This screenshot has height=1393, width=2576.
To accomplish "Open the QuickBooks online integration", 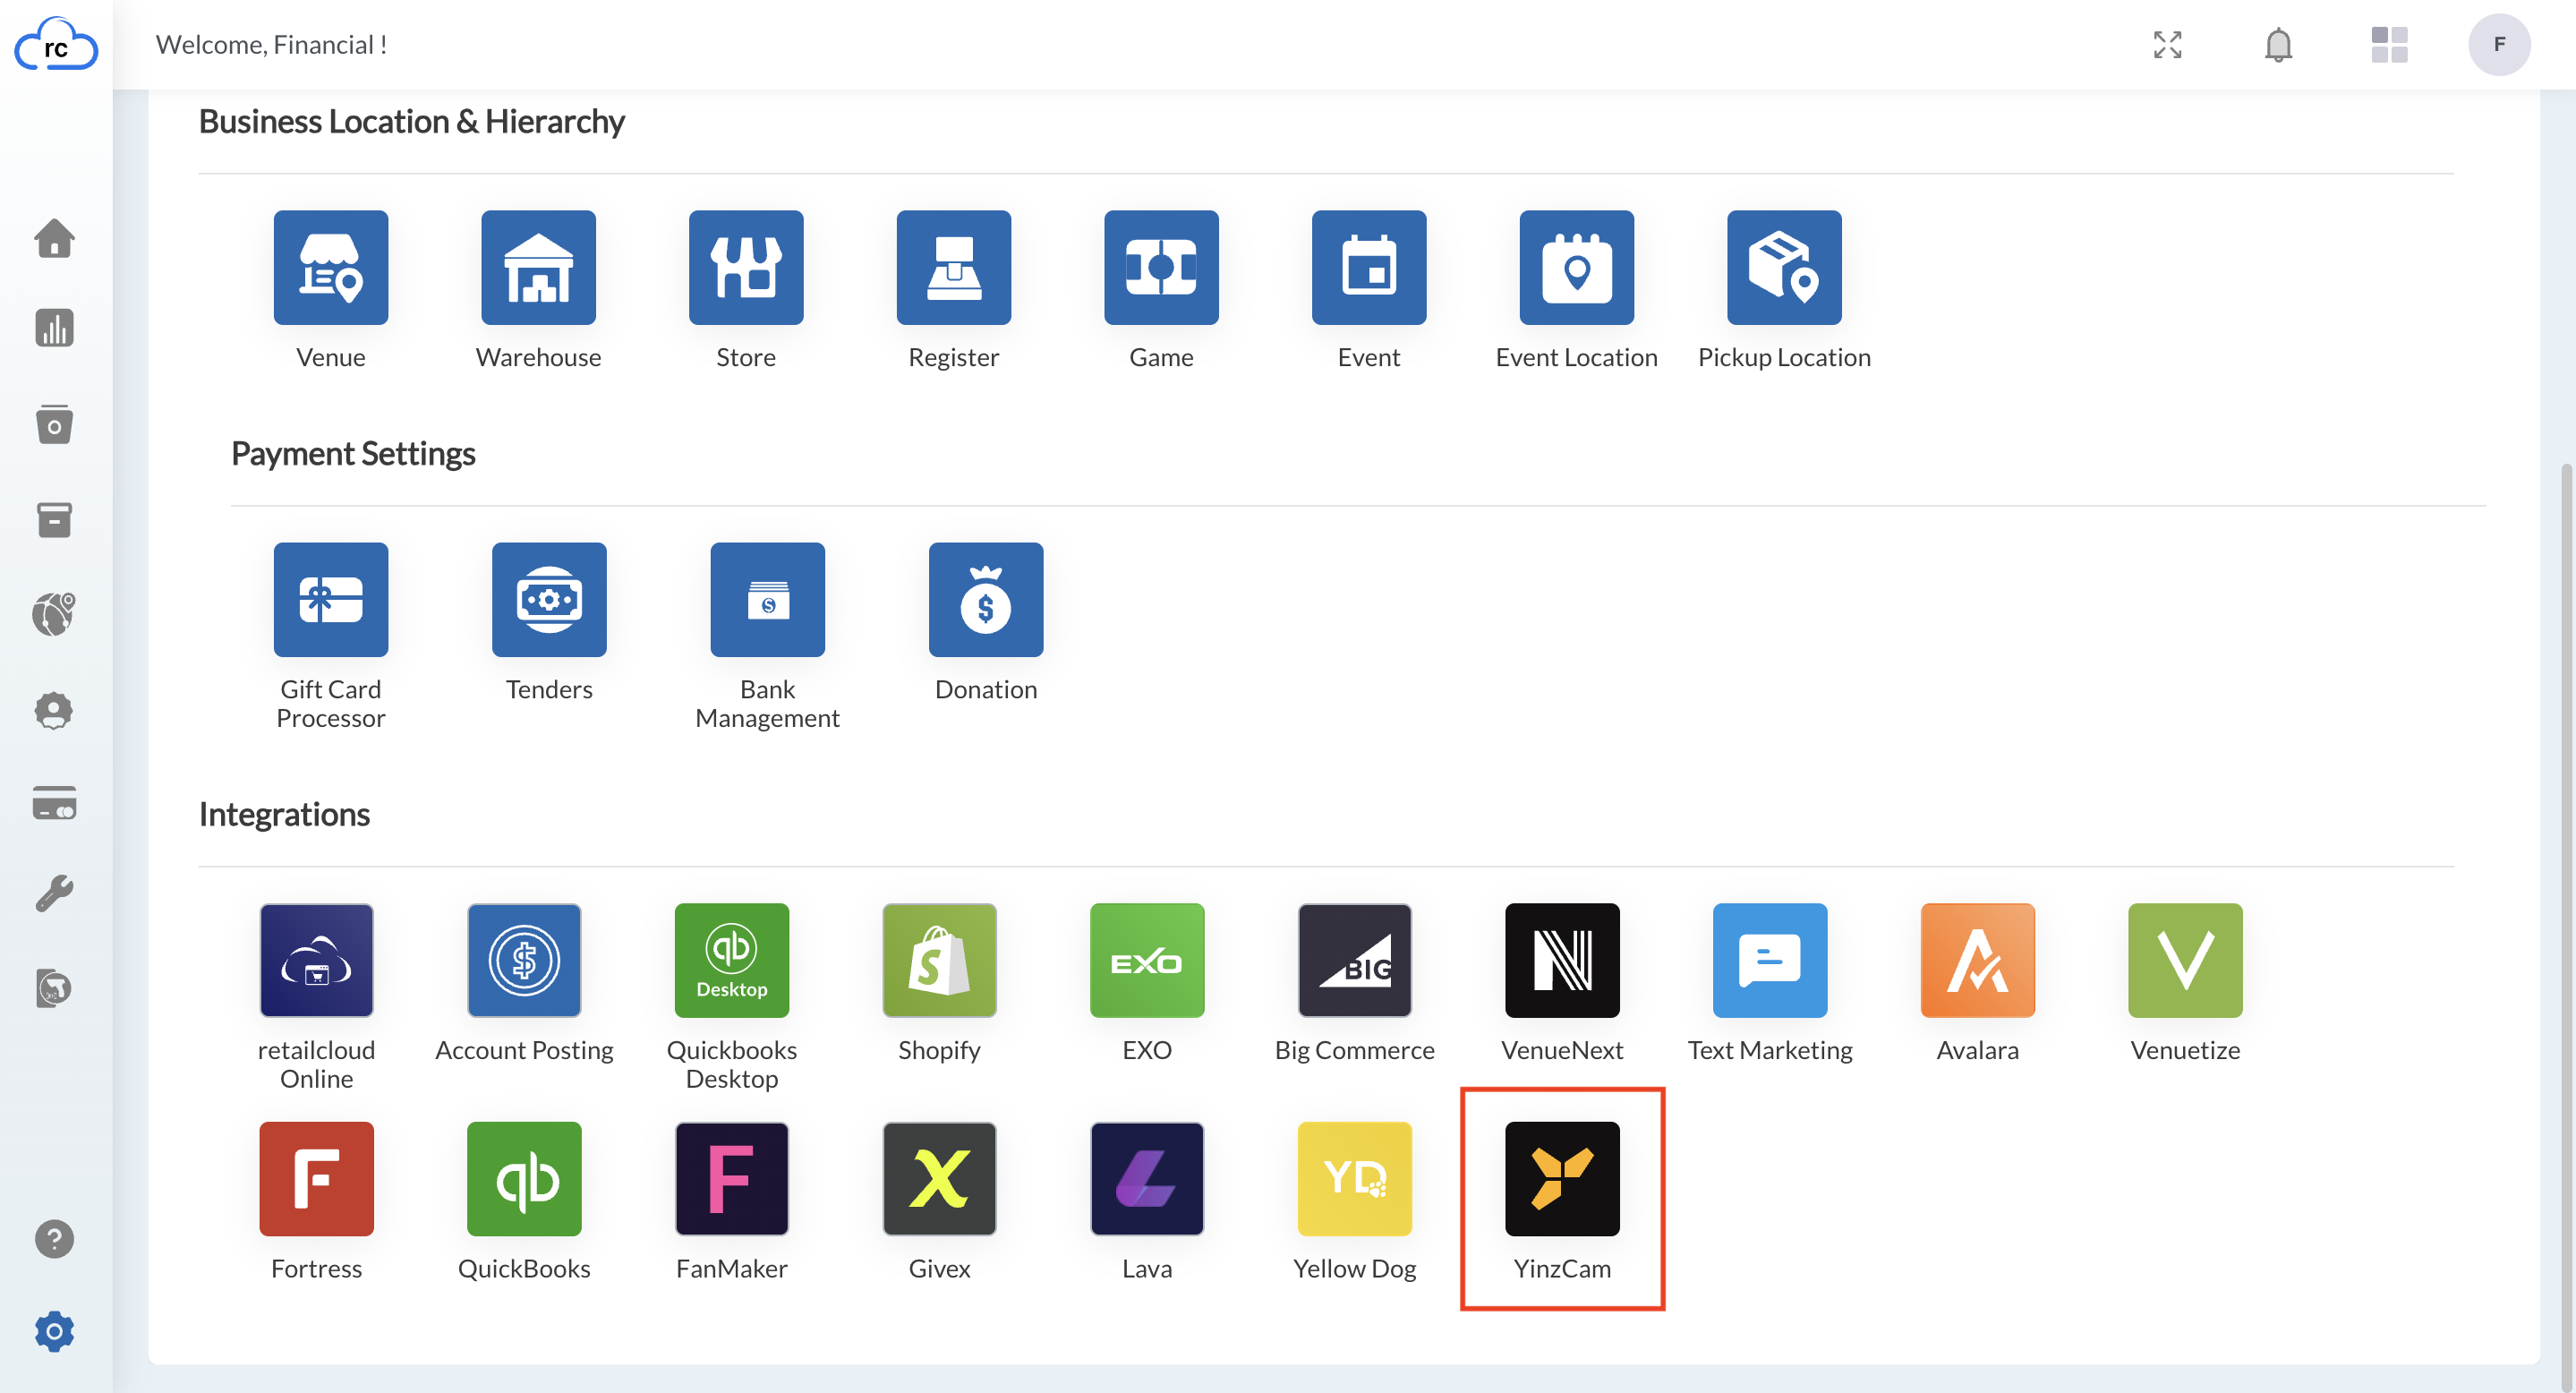I will [x=524, y=1179].
